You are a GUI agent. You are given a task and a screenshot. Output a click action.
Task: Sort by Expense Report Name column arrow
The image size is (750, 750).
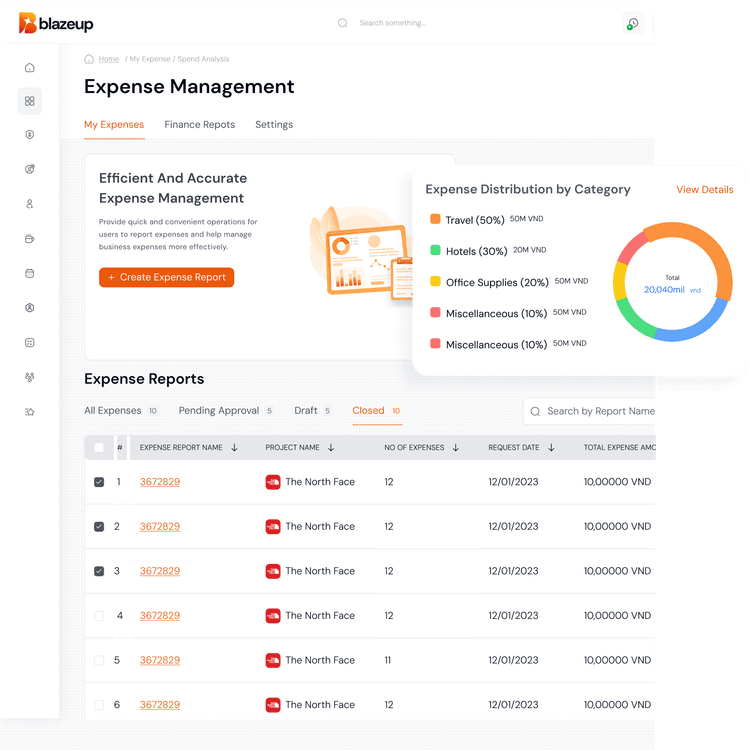pos(235,448)
